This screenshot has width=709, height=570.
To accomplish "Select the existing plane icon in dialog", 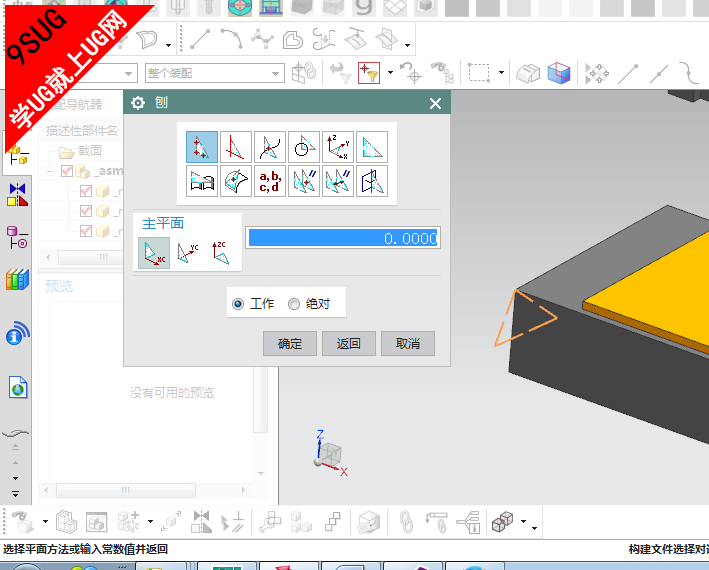I will coord(372,147).
